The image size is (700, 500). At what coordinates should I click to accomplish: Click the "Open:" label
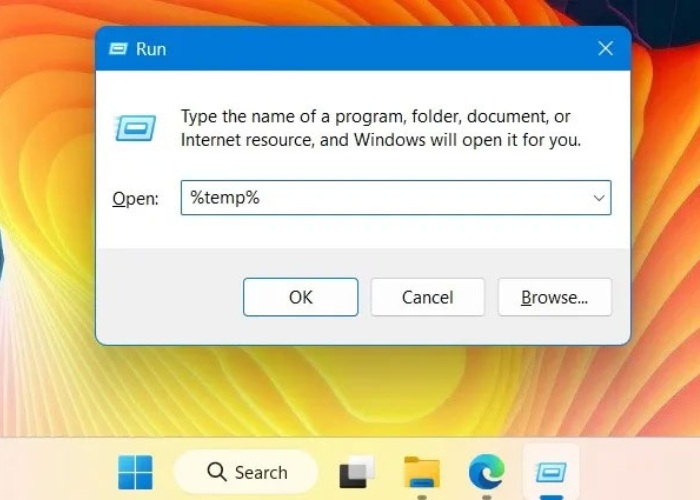135,199
